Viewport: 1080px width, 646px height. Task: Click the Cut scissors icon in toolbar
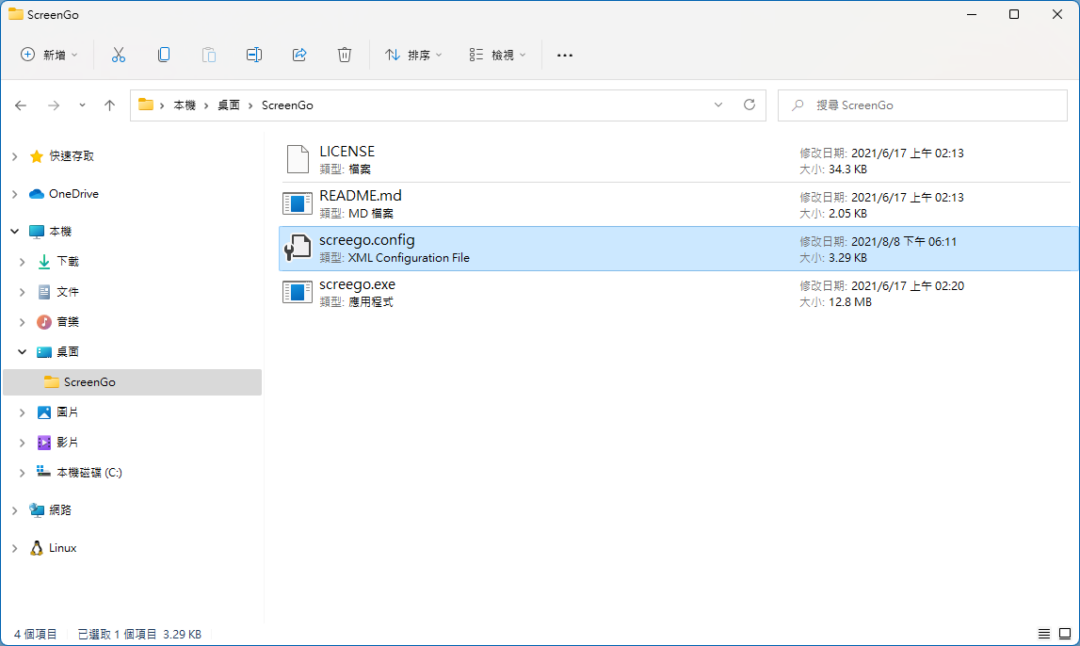[x=118, y=55]
